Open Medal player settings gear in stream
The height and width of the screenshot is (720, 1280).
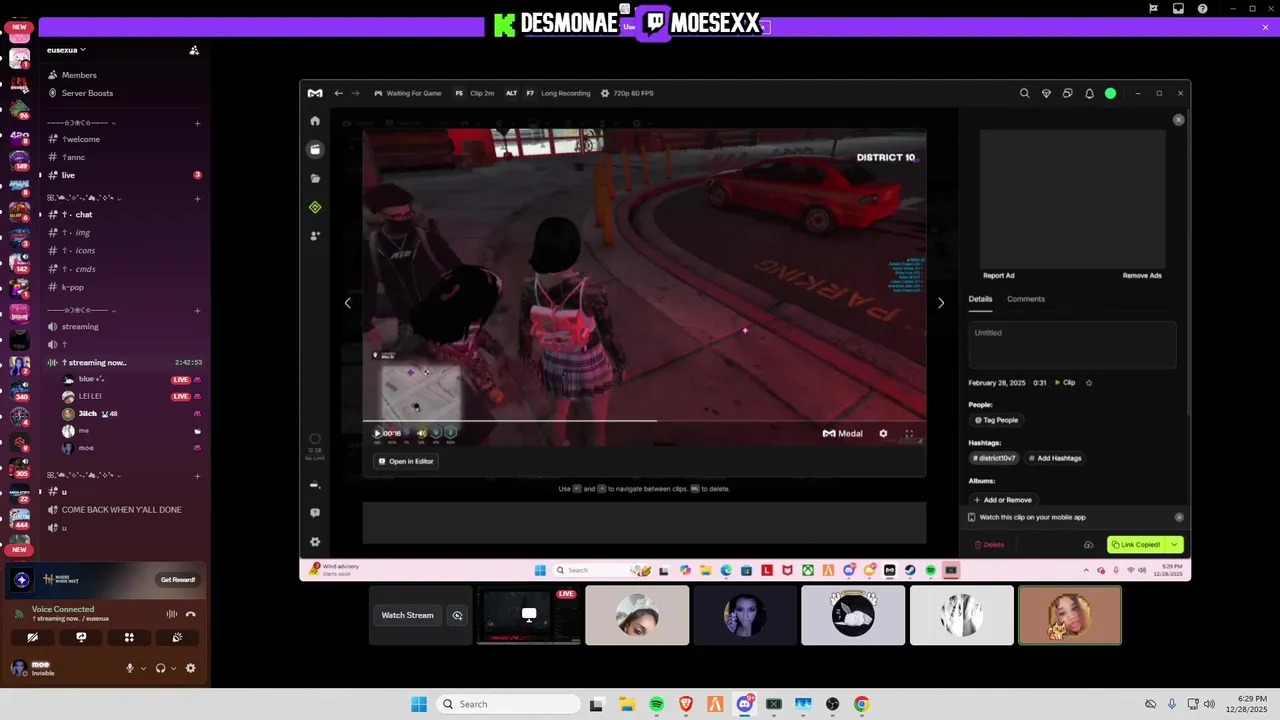883,433
